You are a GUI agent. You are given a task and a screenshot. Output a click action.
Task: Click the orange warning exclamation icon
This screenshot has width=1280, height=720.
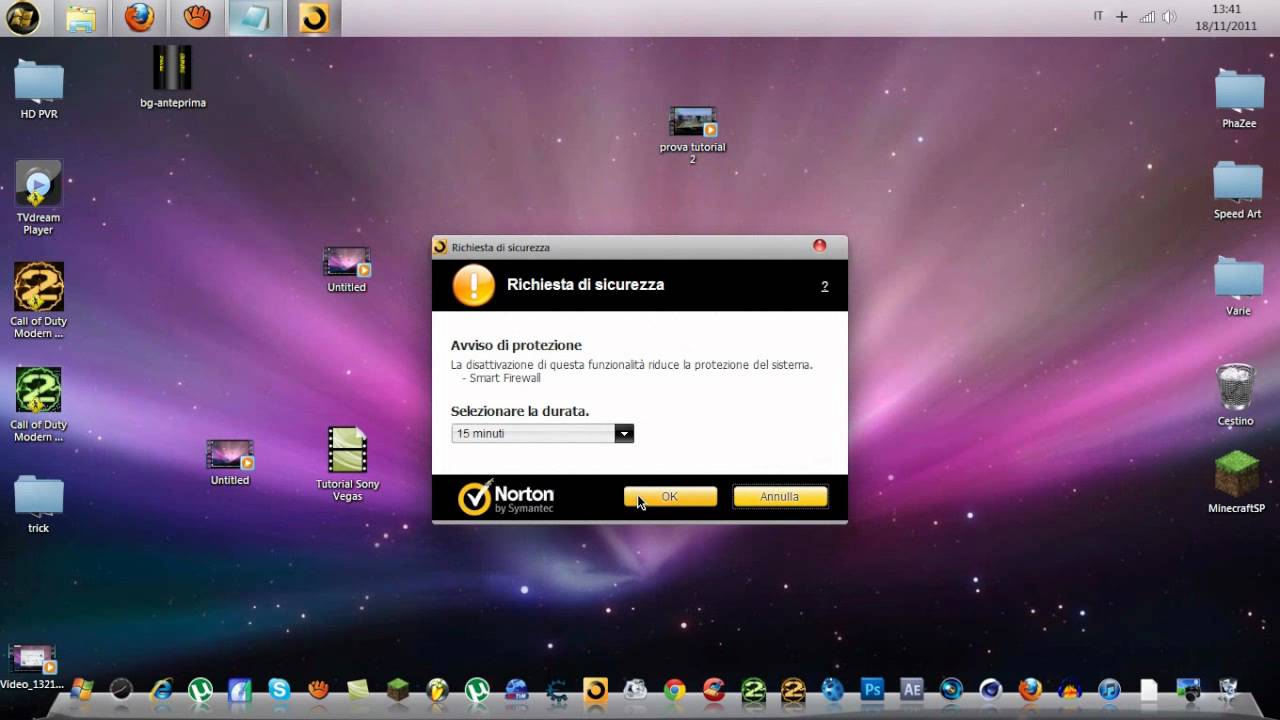coord(473,285)
